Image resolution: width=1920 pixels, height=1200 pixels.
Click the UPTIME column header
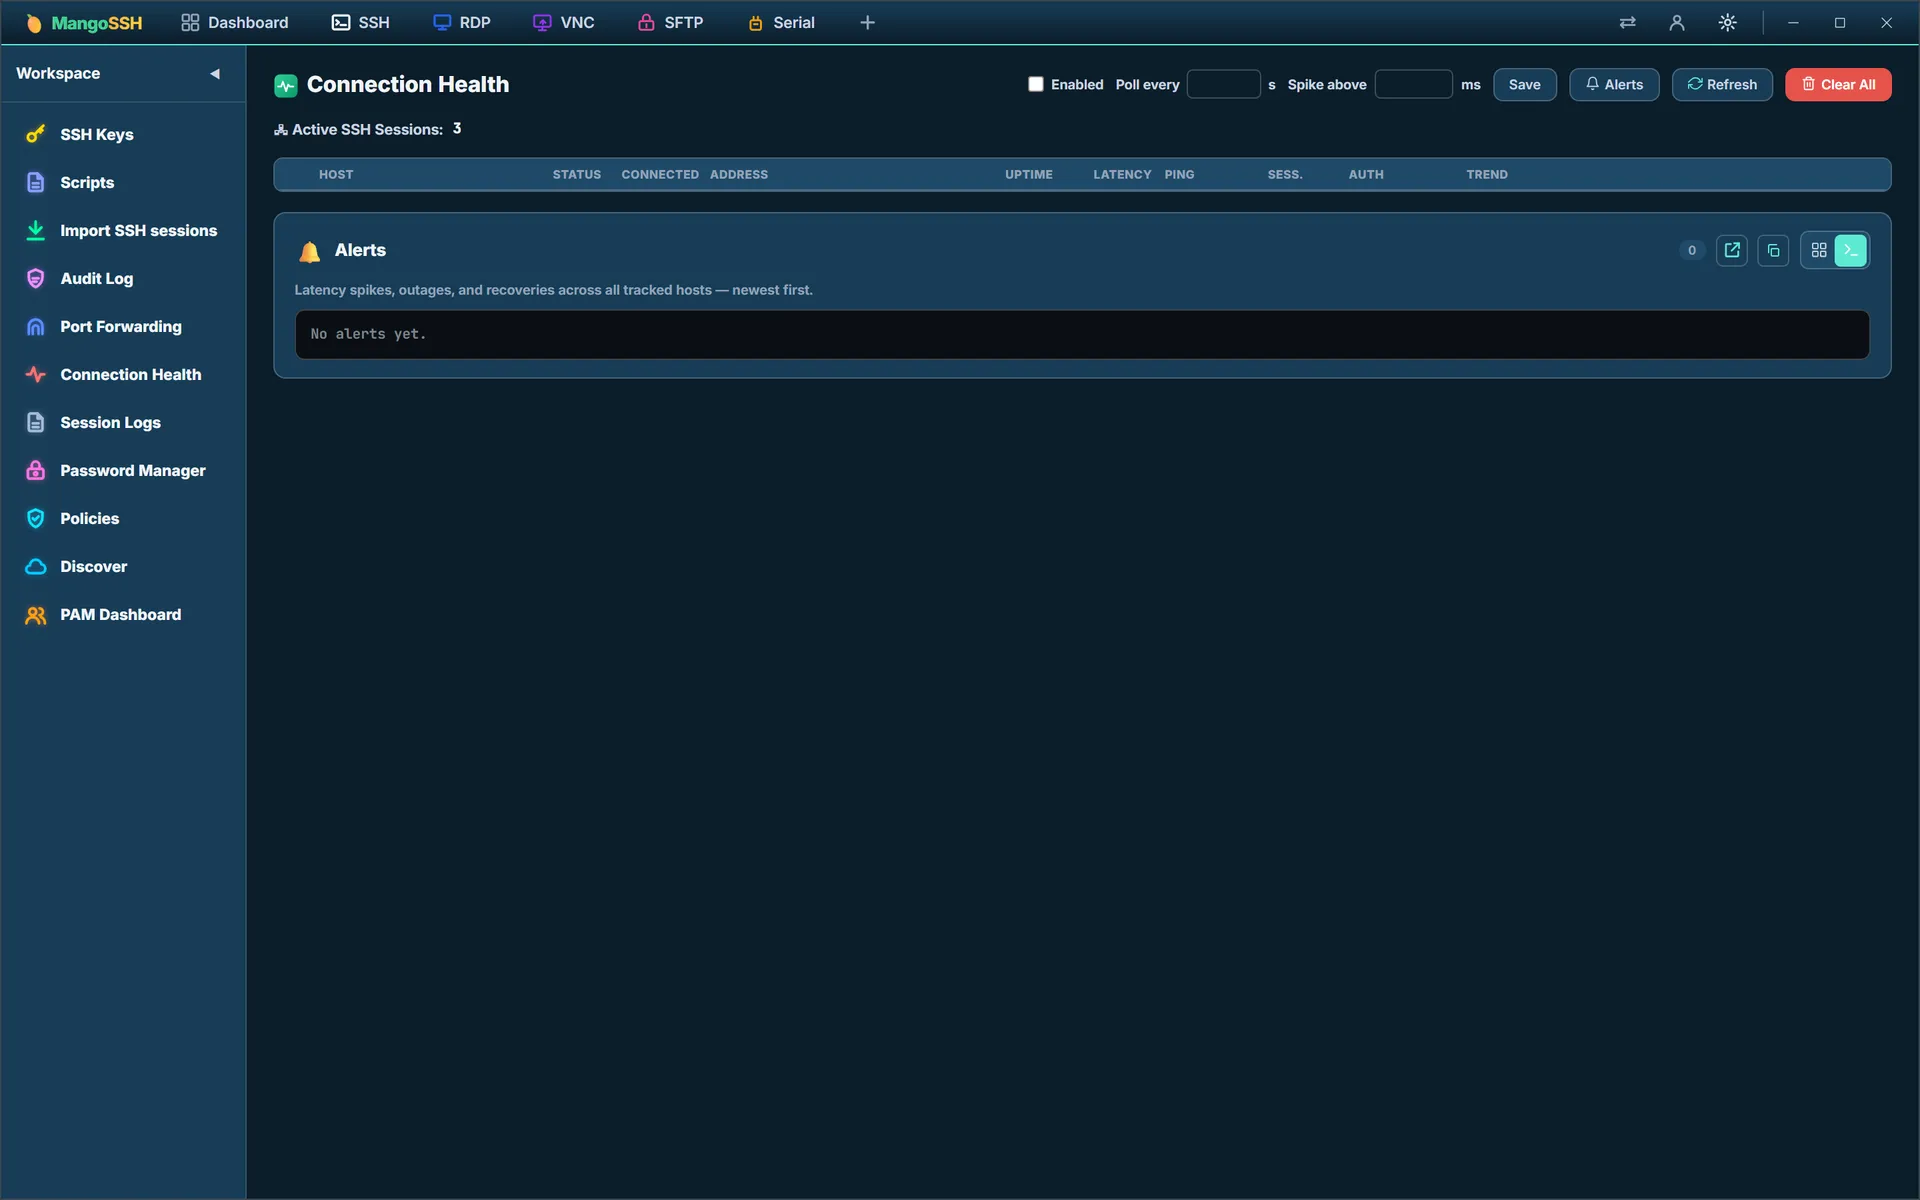1029,174
